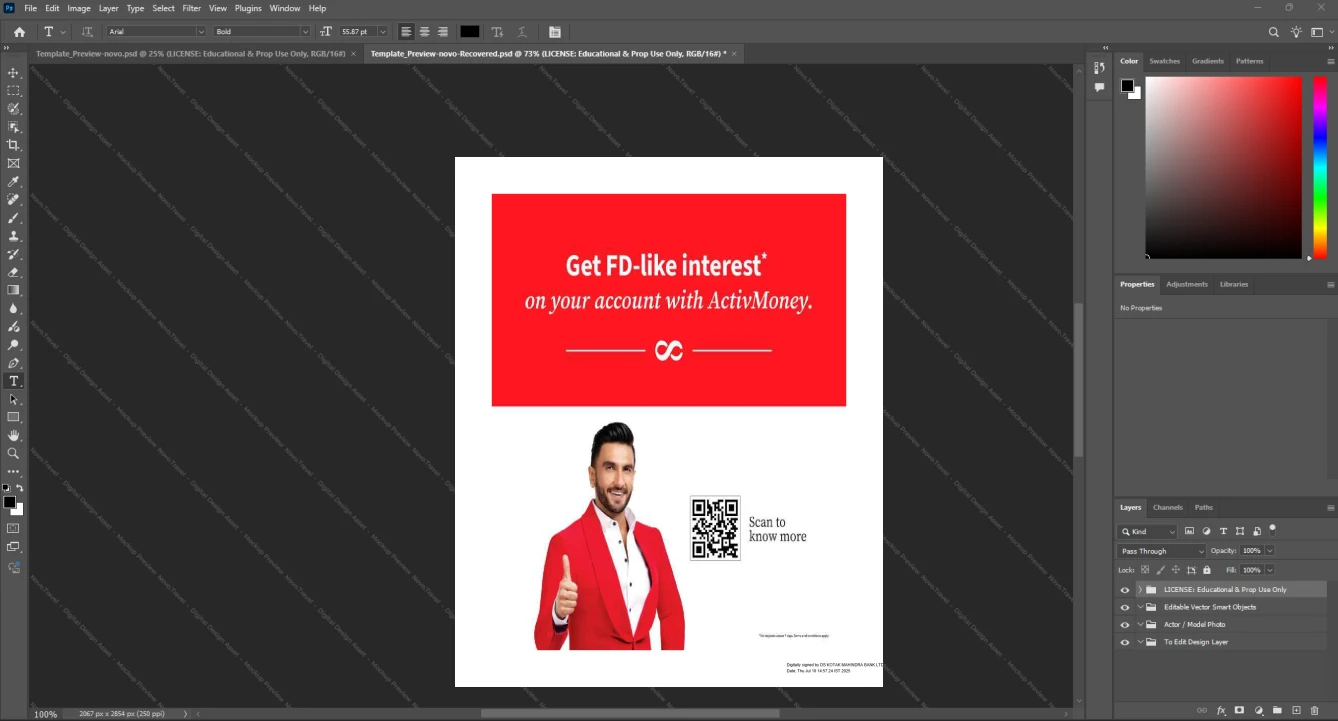Select the Spot Healing Brush tool

tap(13, 200)
